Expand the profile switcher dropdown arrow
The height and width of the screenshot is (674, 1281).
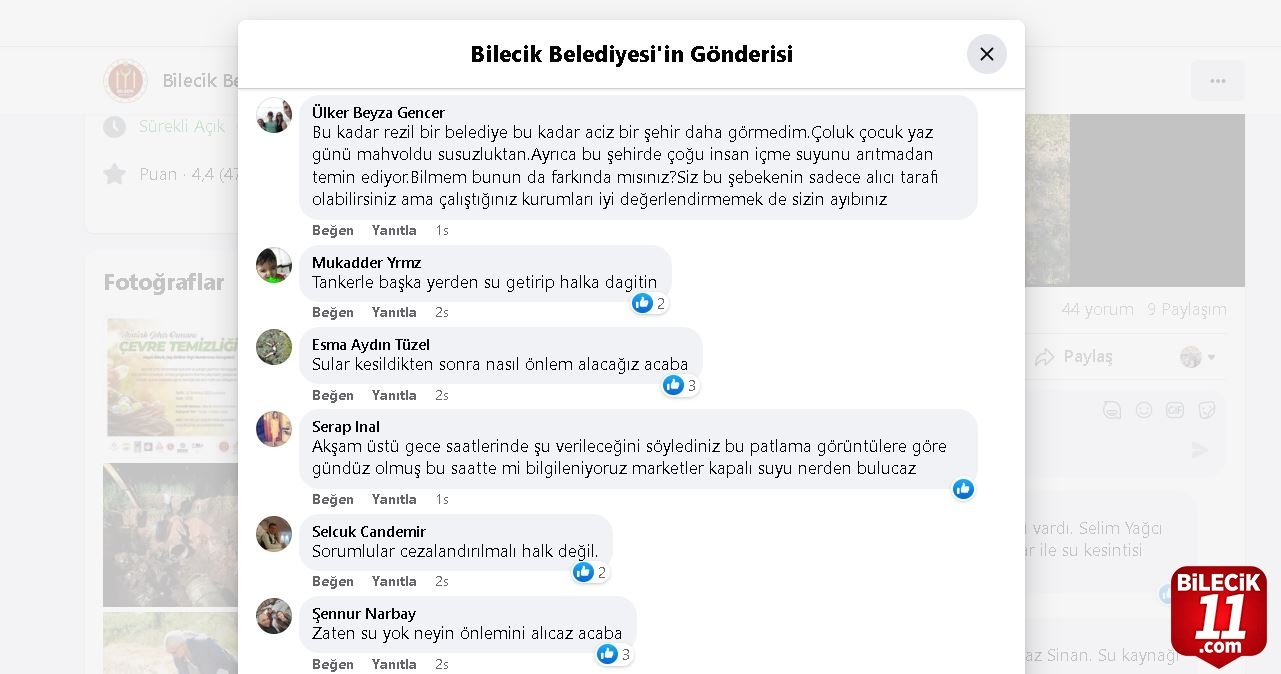click(1212, 357)
